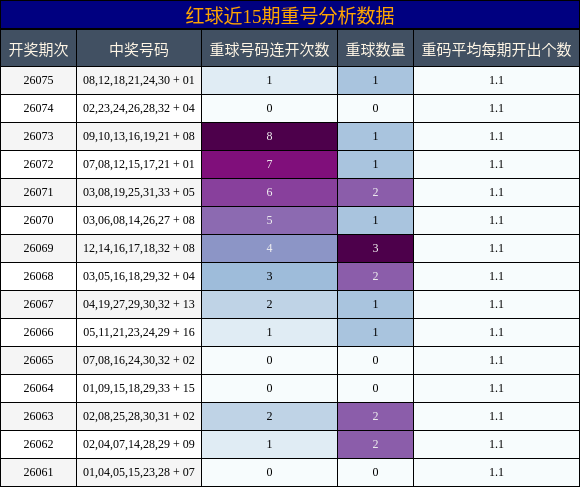The width and height of the screenshot is (580, 487).
Task: Select numbers 05,11,21,23,24,29 + 16
Action: (139, 332)
